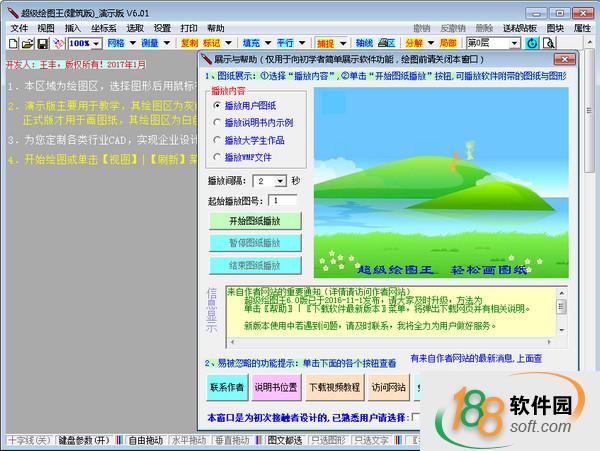Screen dimensions: 600x451
Task: Click the 下载视频教程 button
Action: [334, 388]
